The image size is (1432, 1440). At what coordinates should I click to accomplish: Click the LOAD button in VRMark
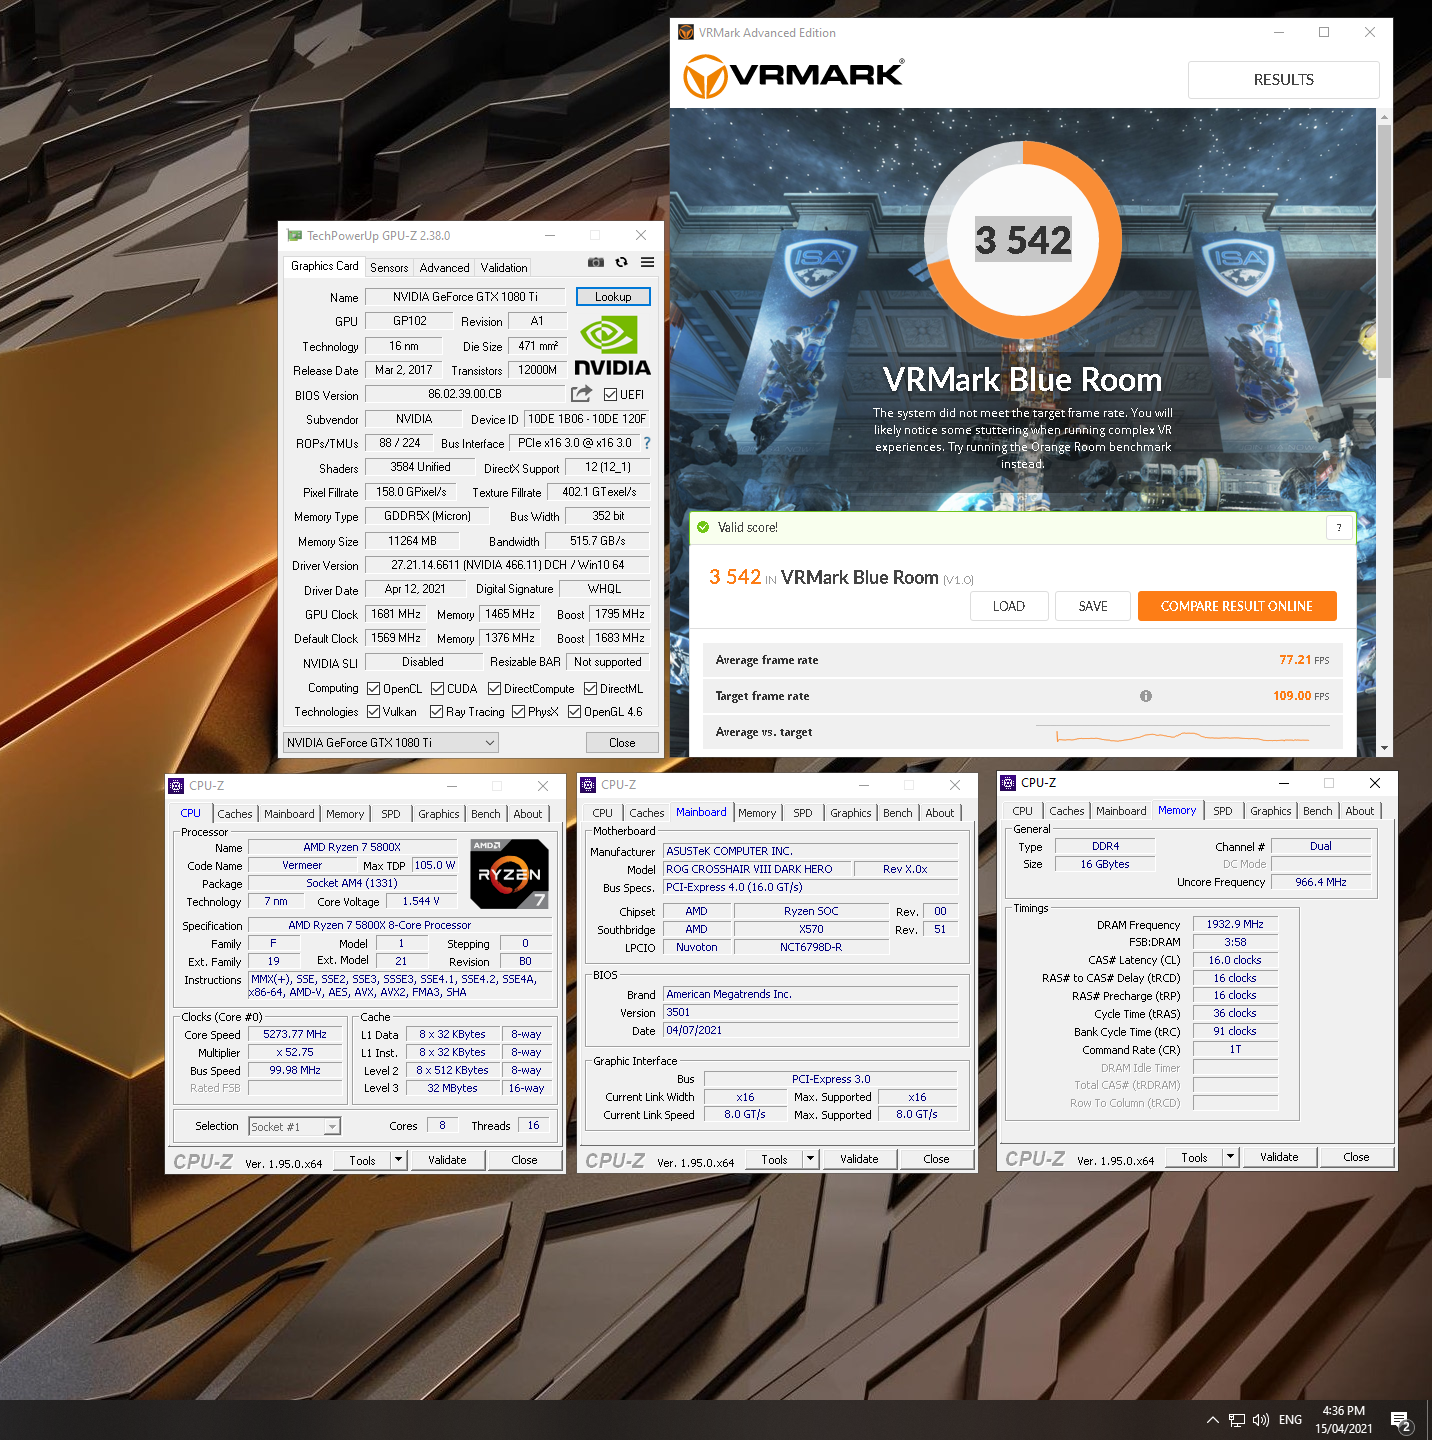[1009, 606]
